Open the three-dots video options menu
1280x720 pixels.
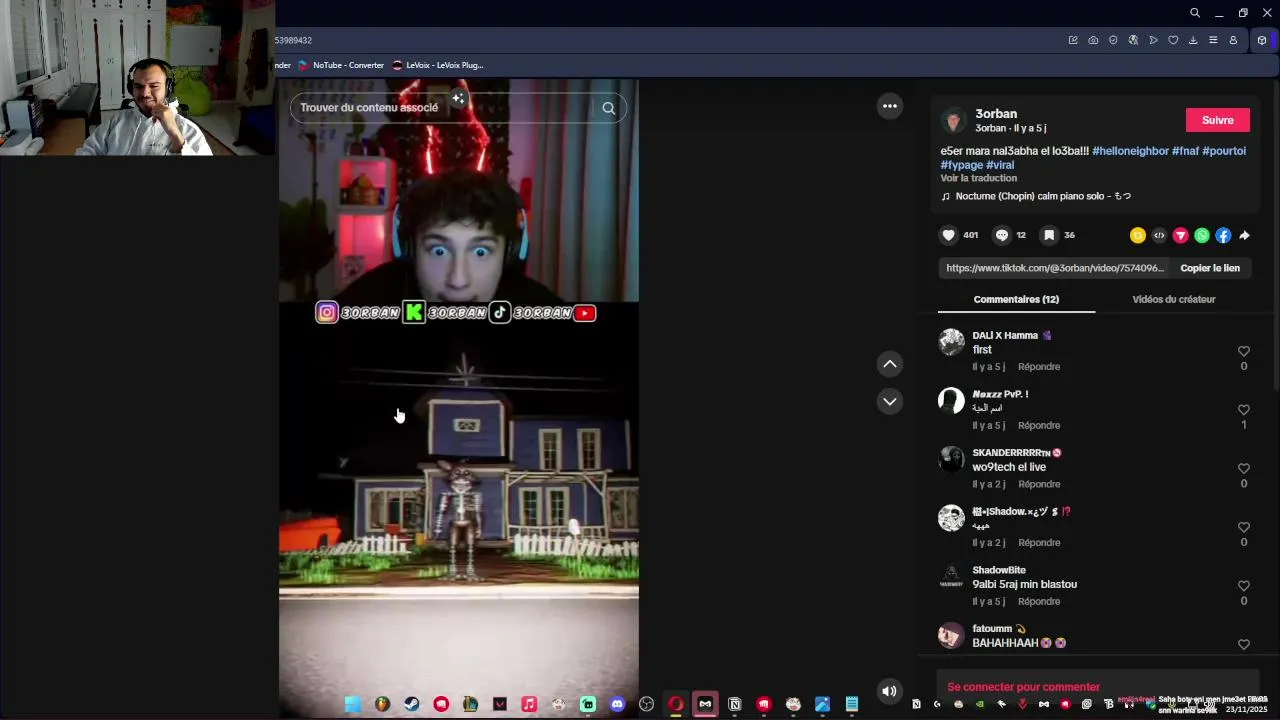coord(890,106)
